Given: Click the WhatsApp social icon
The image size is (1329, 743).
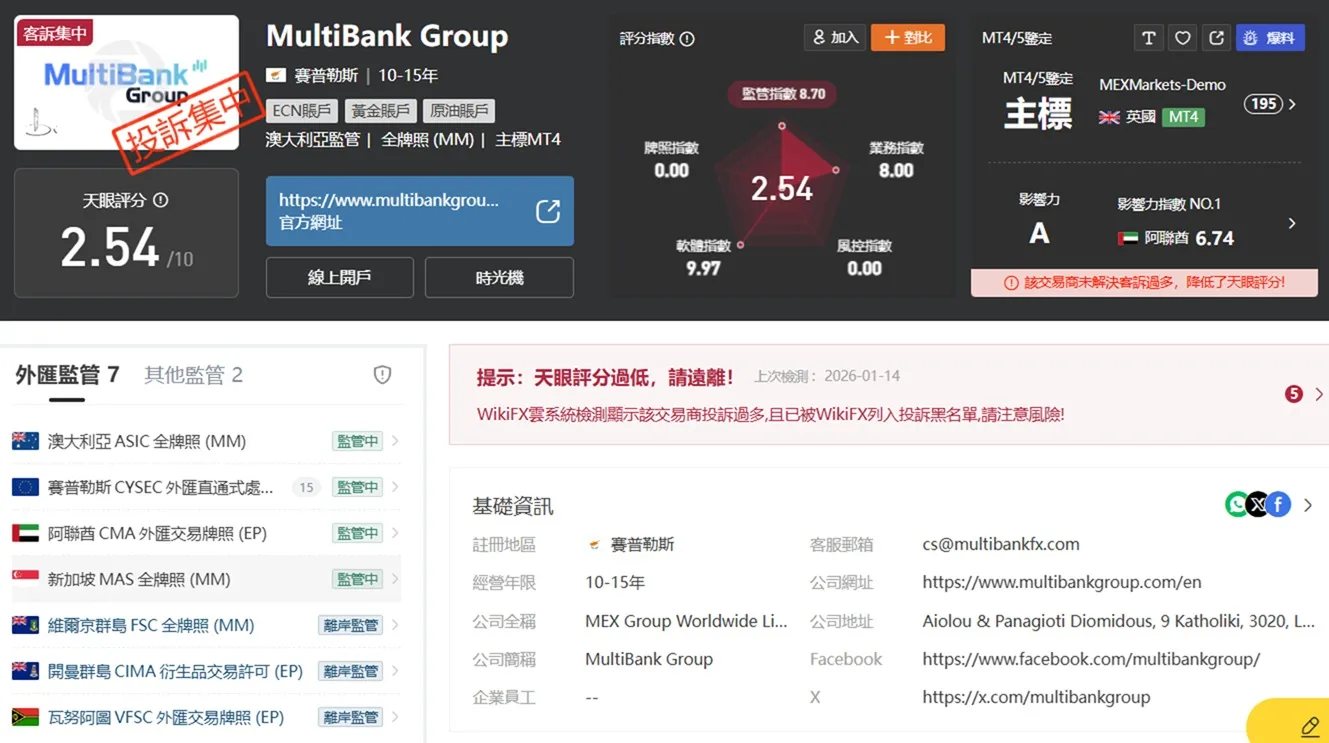Looking at the screenshot, I should [x=1237, y=505].
